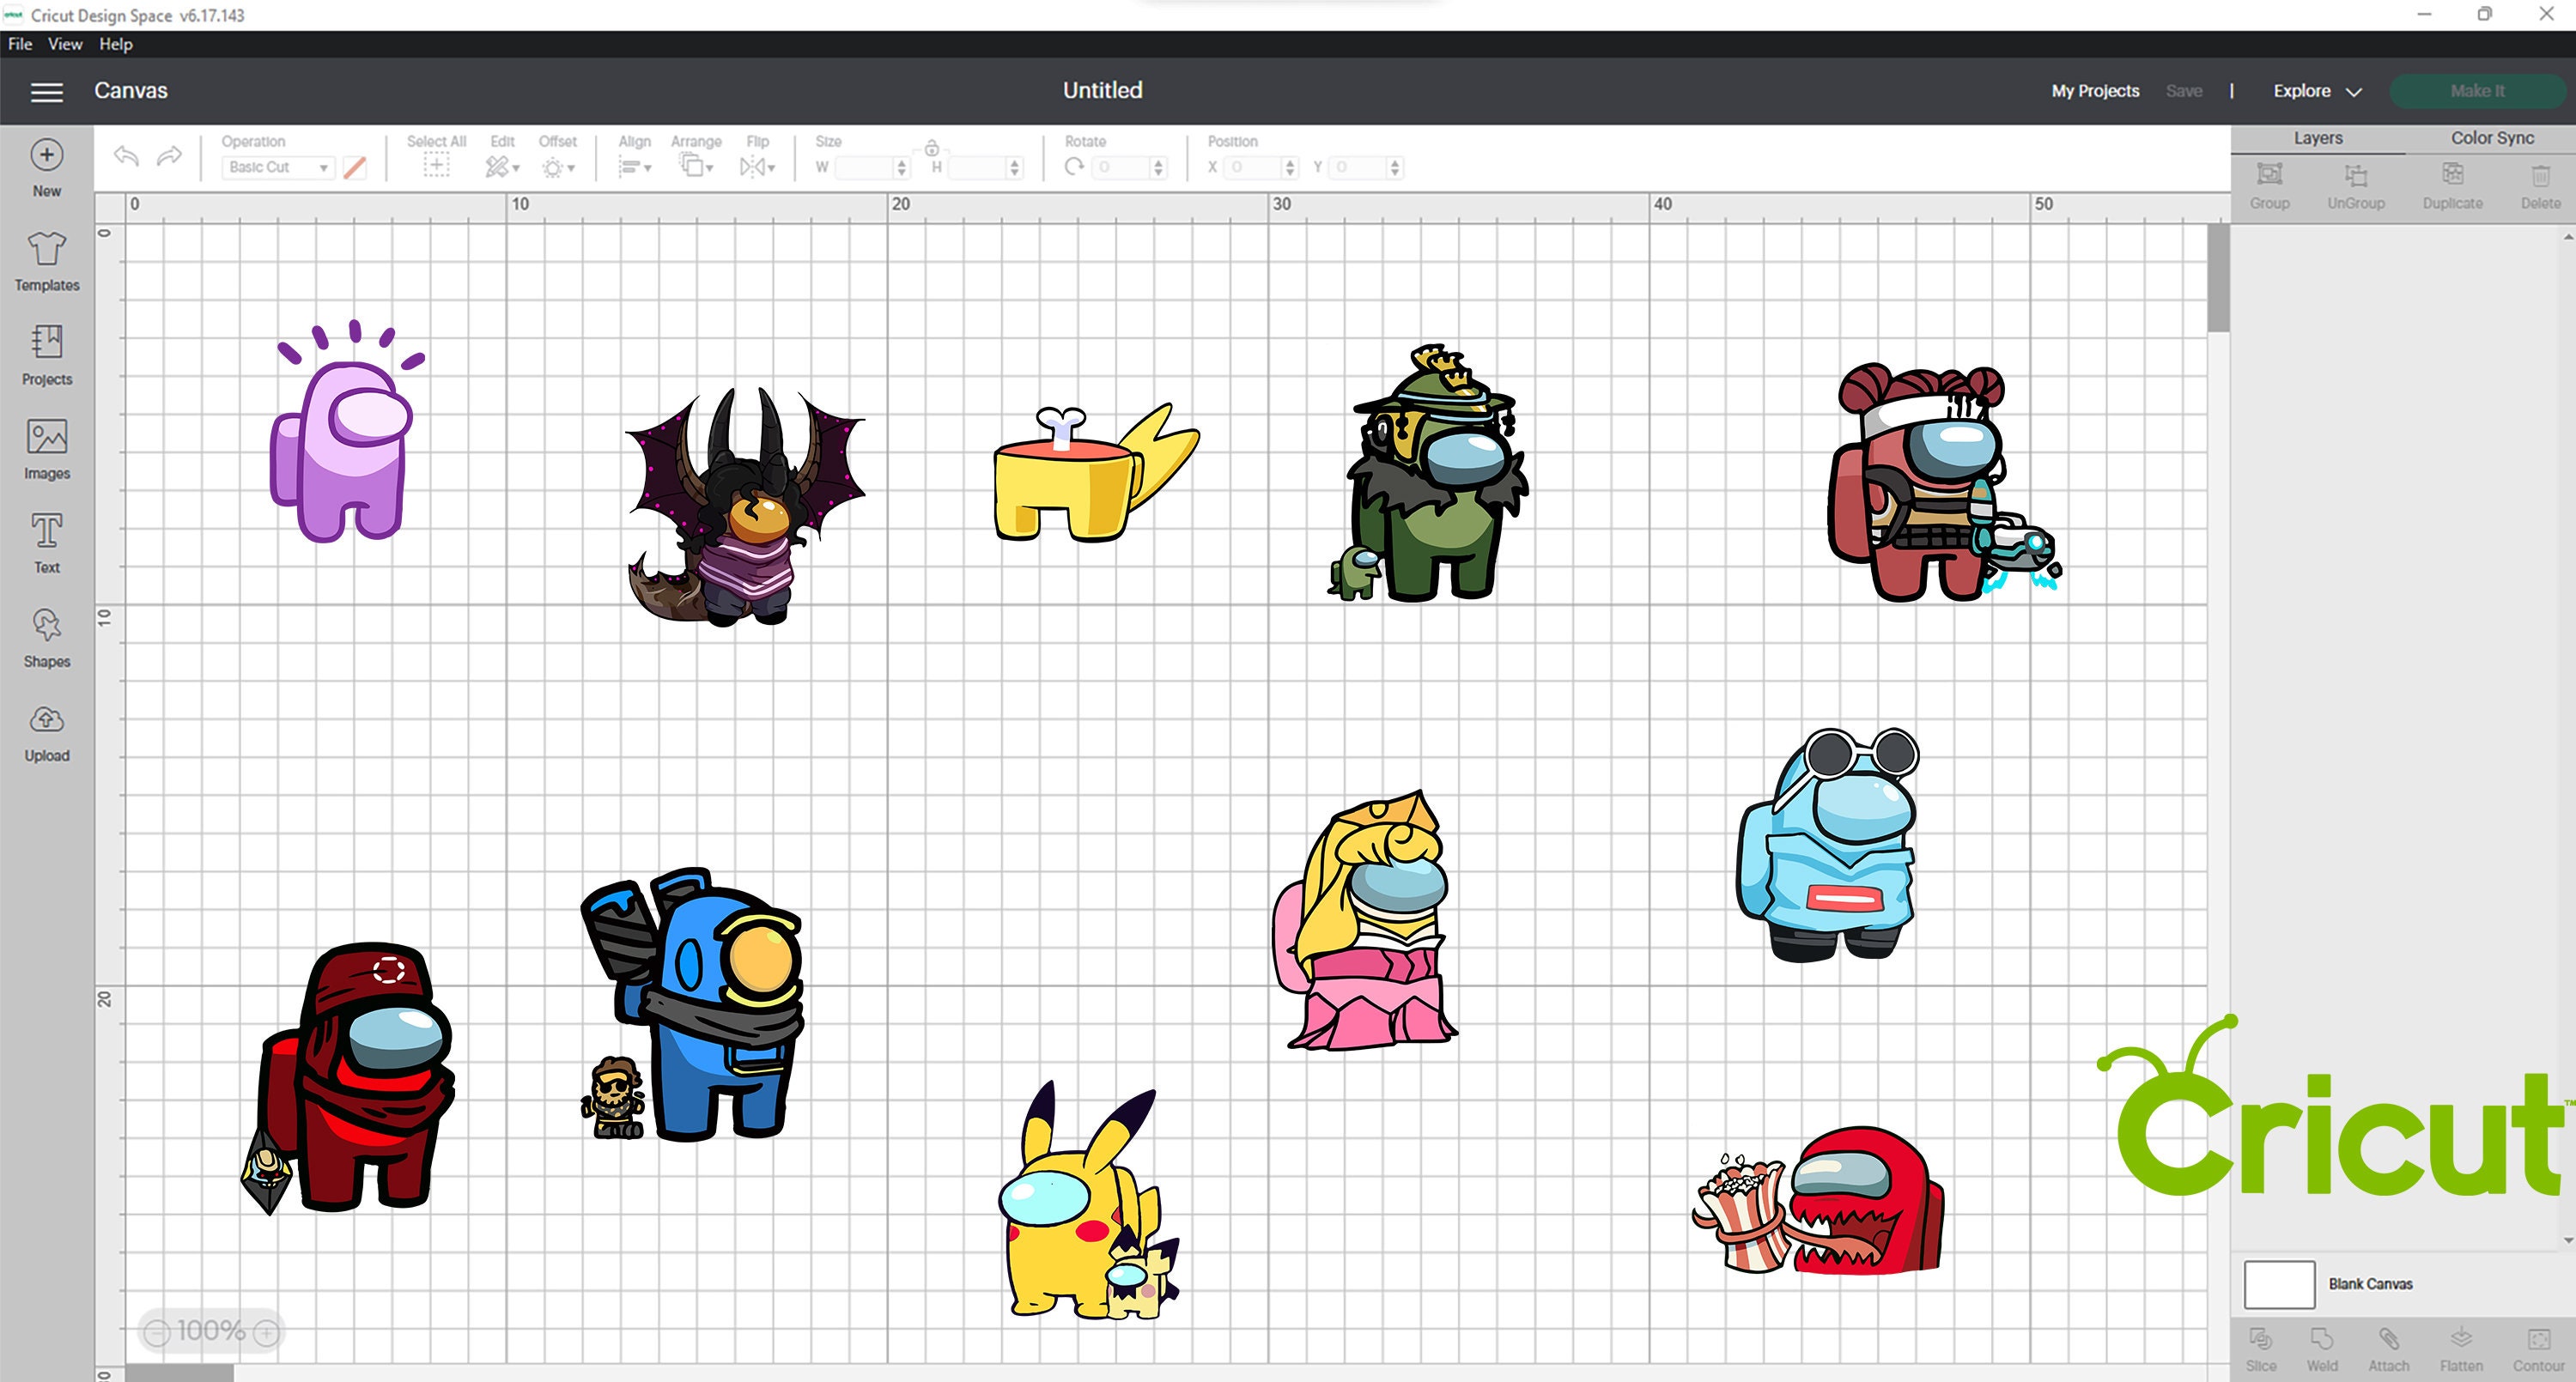The height and width of the screenshot is (1382, 2576).
Task: Open the hamburger menu icon
Action: [x=46, y=92]
